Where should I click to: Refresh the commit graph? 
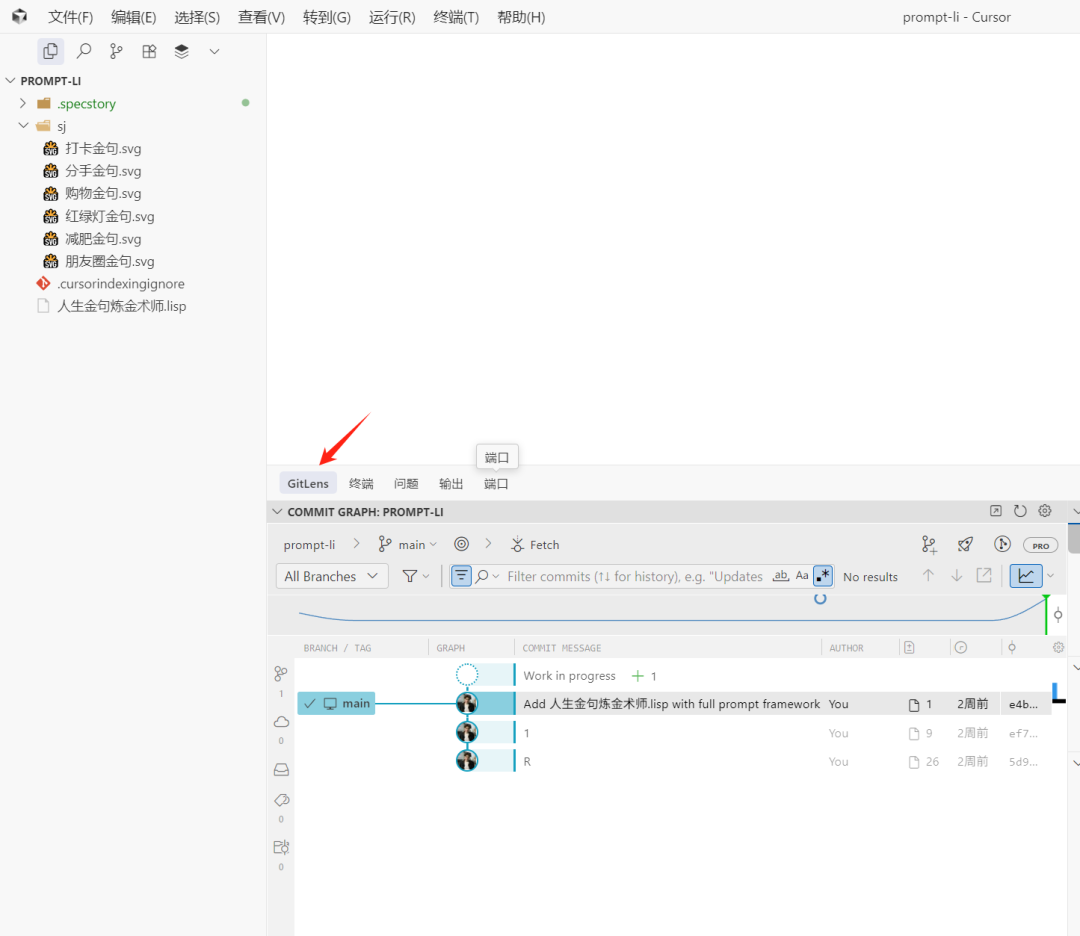[1020, 511]
